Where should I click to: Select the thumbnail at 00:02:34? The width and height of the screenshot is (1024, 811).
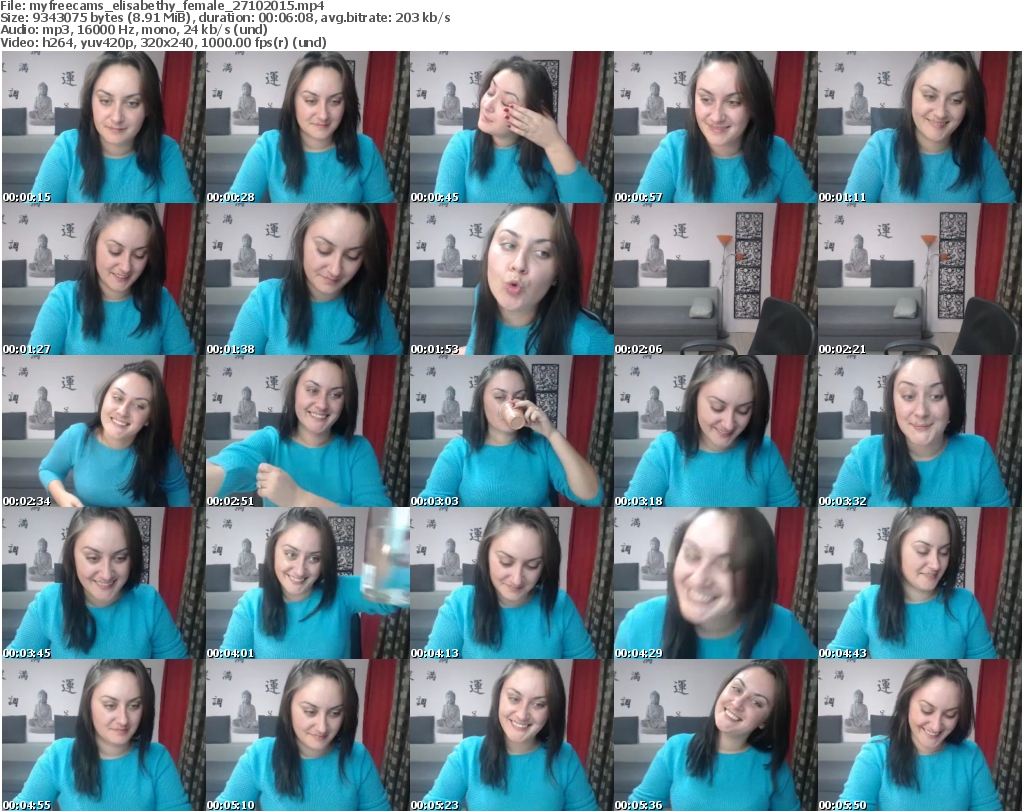tap(103, 432)
